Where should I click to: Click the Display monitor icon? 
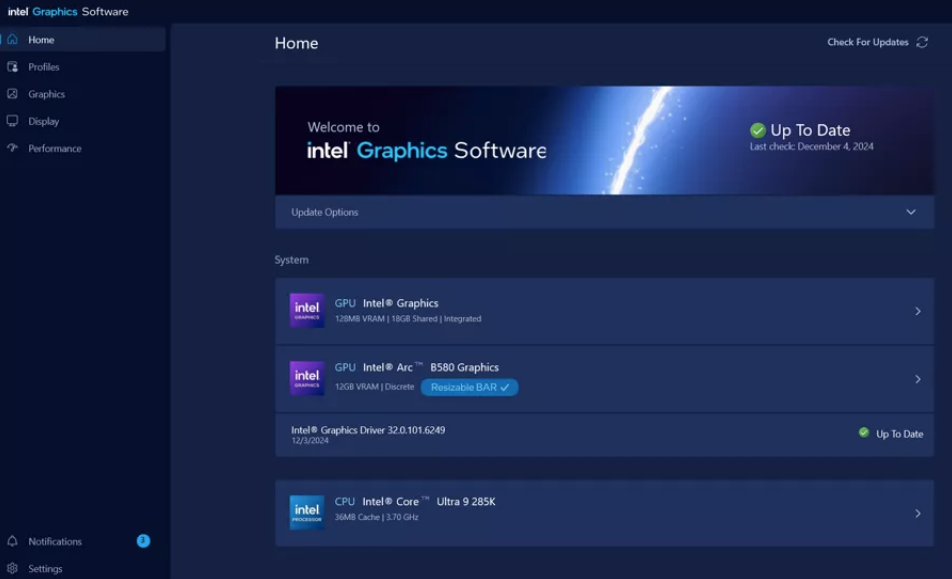12,121
